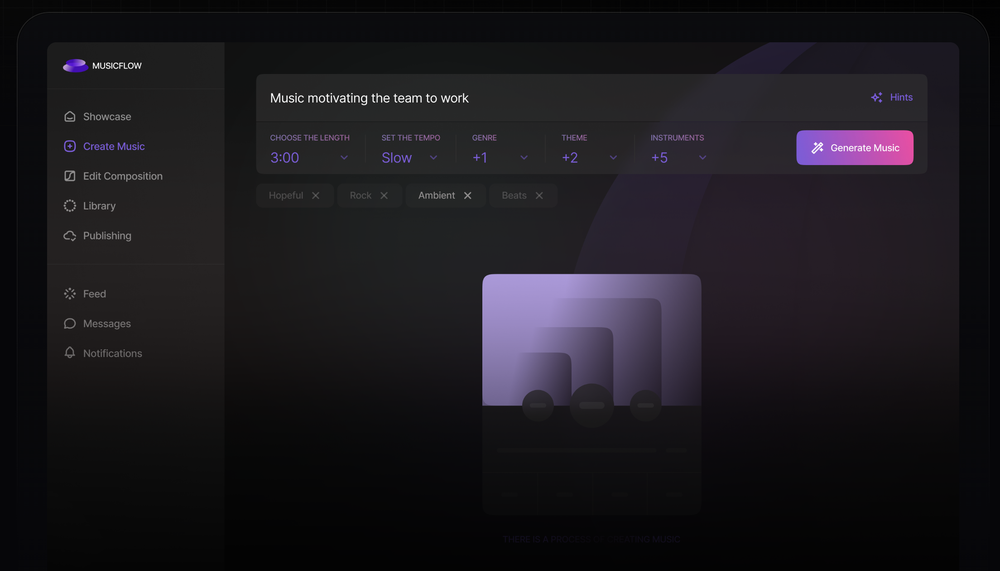Screen dimensions: 1000x571
Task: Click the purple album art placeholder
Action: (592, 340)
